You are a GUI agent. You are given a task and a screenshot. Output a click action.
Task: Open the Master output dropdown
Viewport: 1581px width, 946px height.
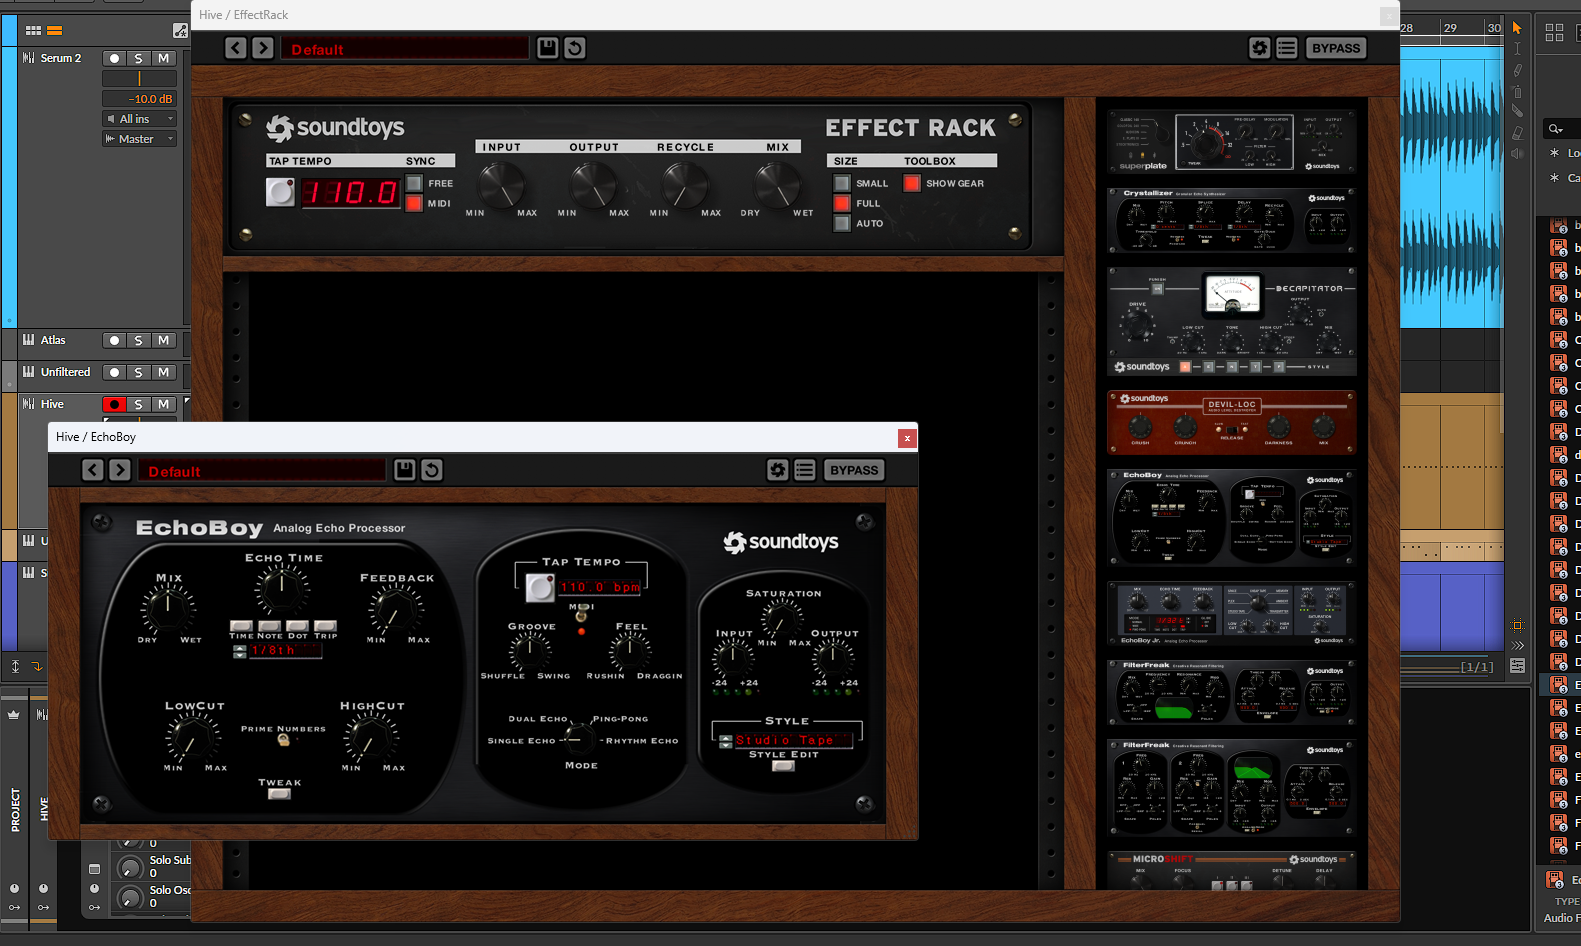point(140,139)
